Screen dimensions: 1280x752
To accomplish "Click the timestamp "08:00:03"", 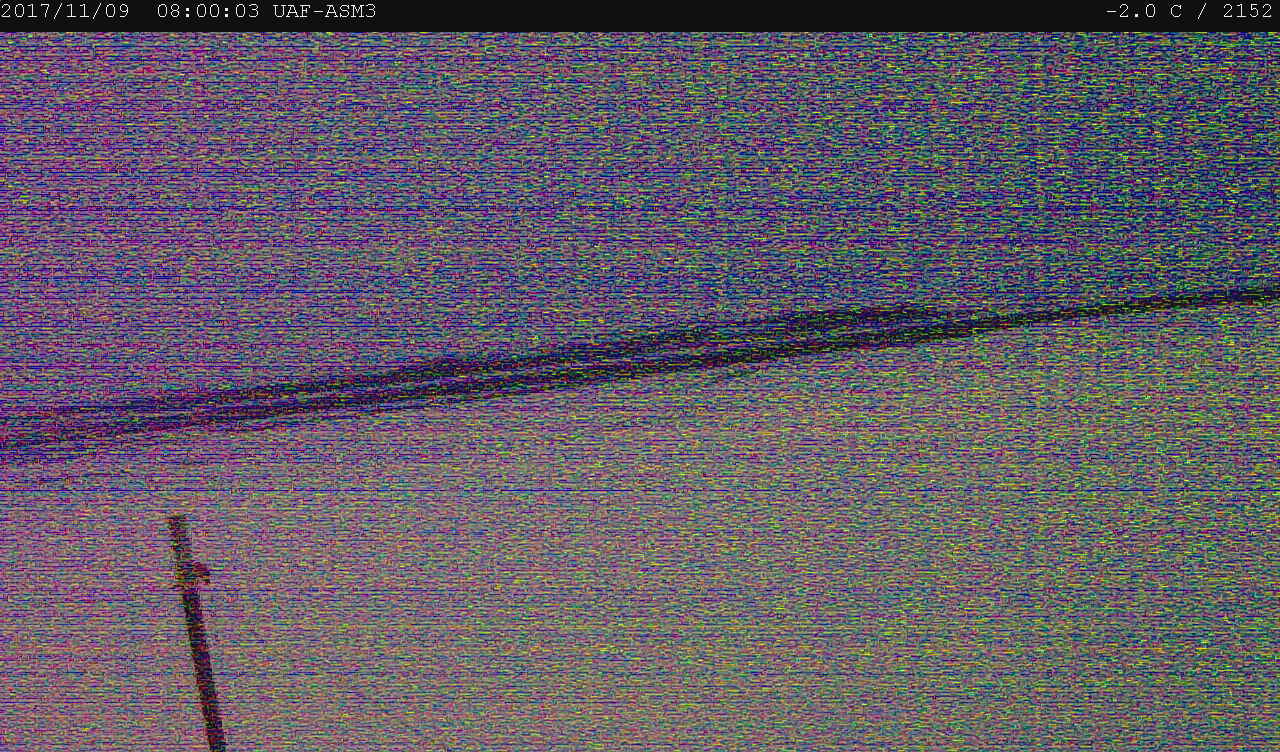I will (208, 12).
